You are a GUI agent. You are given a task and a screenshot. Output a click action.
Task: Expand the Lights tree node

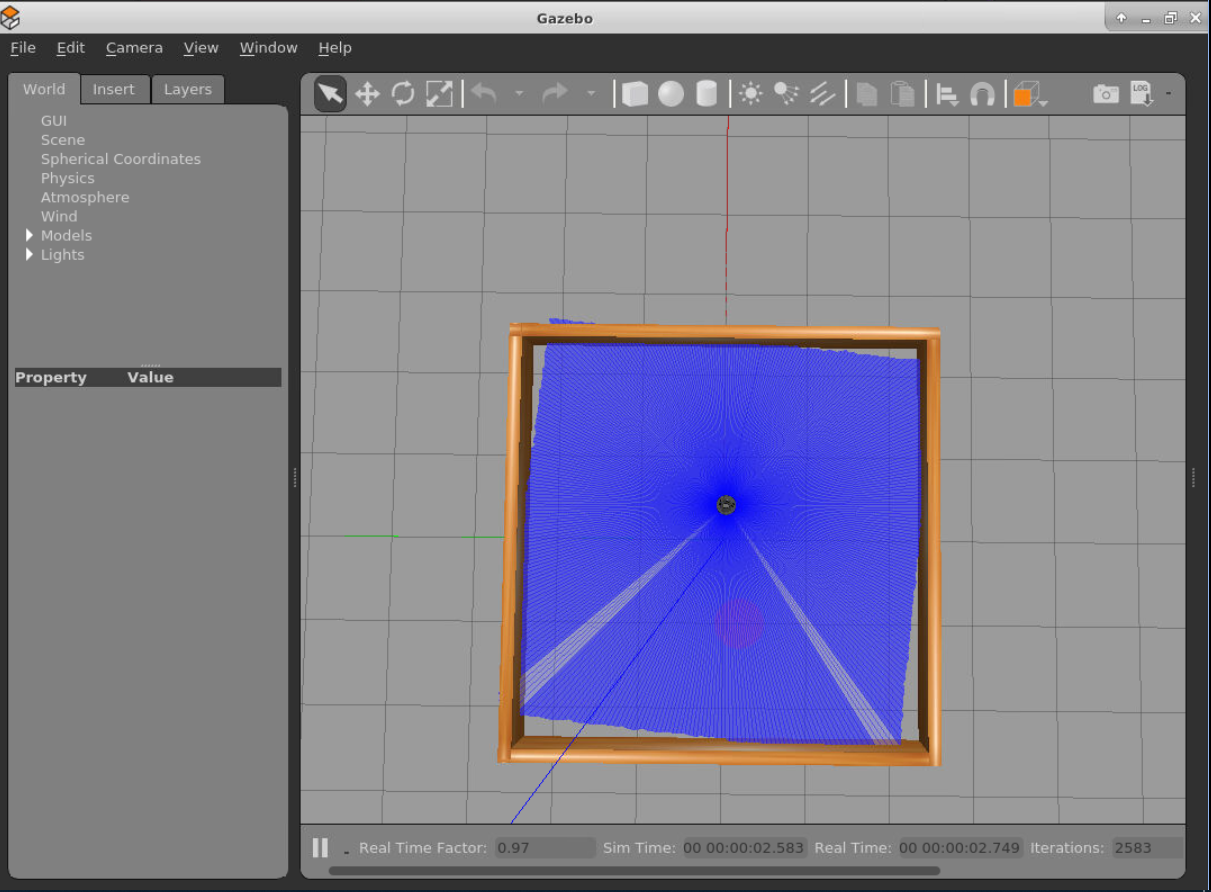point(29,254)
